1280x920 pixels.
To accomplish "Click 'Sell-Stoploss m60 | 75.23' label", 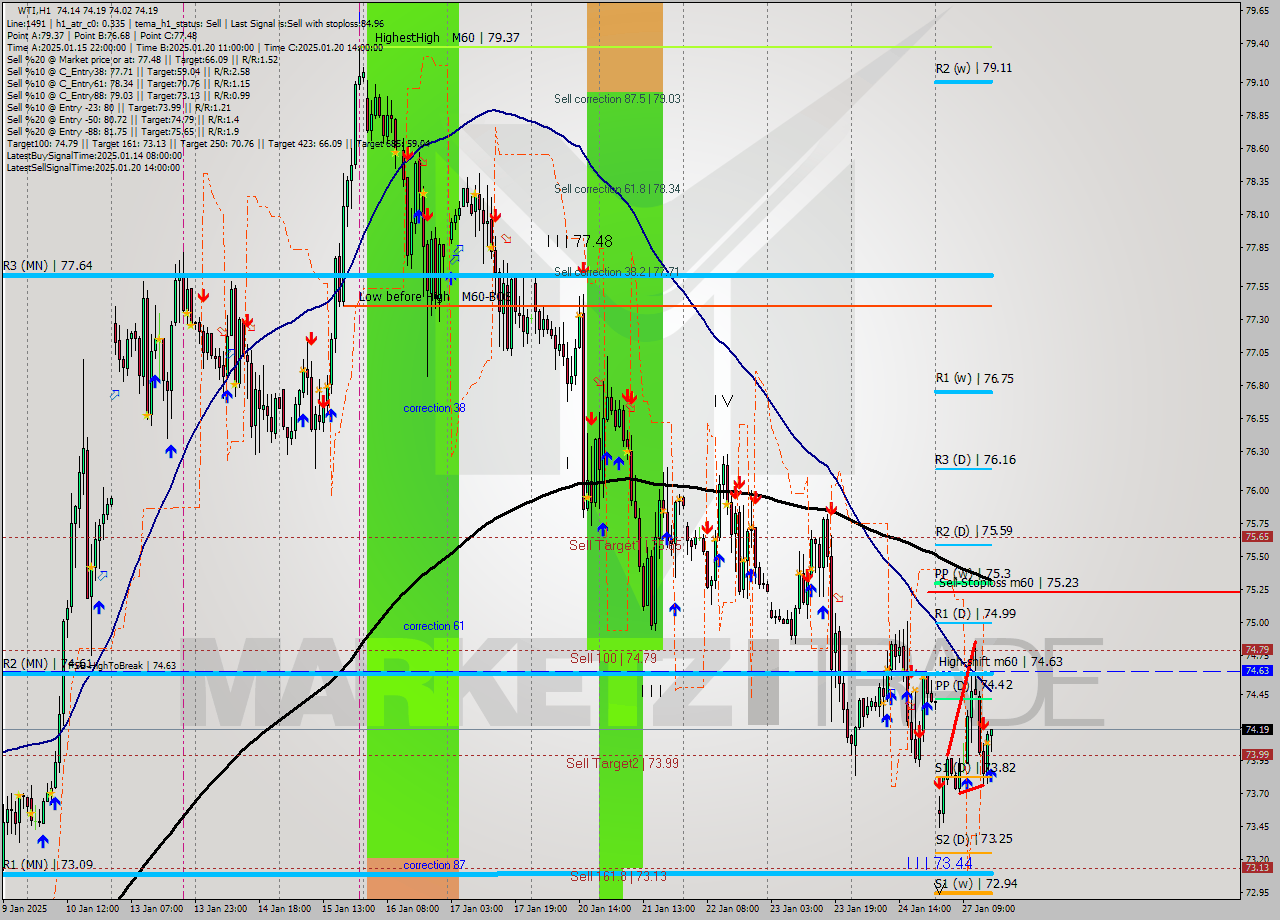I will [1009, 582].
